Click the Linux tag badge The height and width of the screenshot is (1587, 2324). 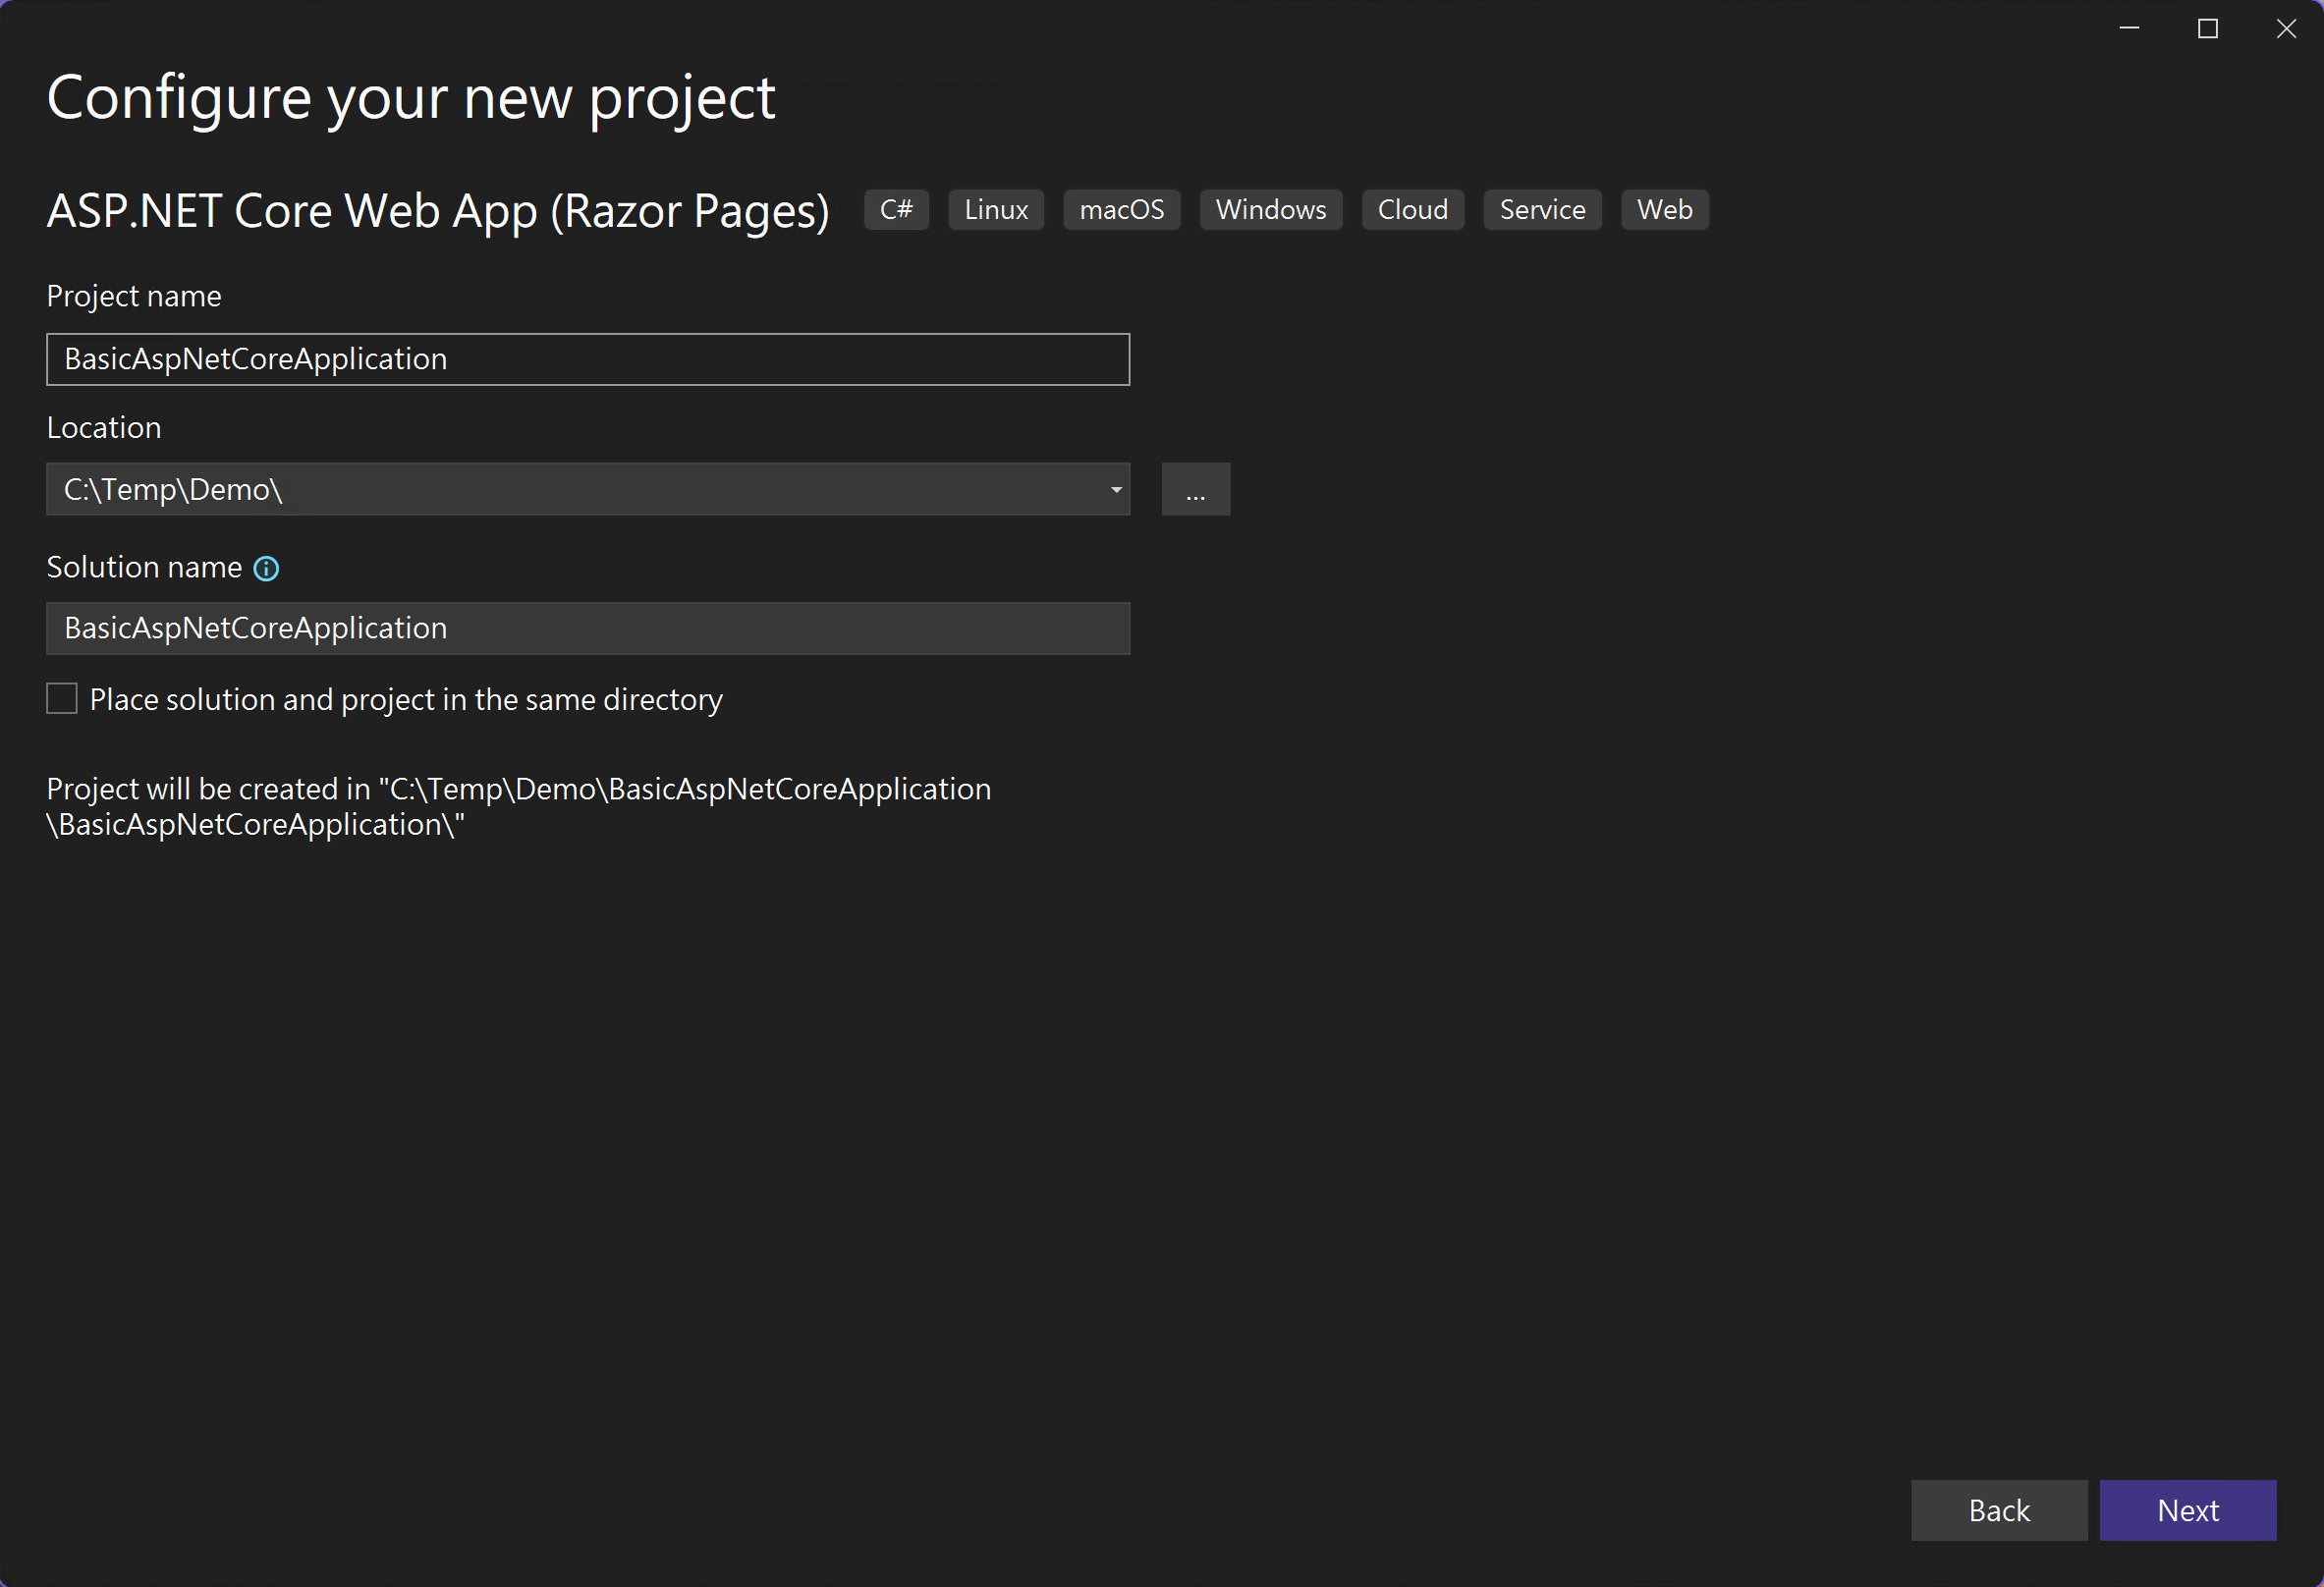pos(996,210)
